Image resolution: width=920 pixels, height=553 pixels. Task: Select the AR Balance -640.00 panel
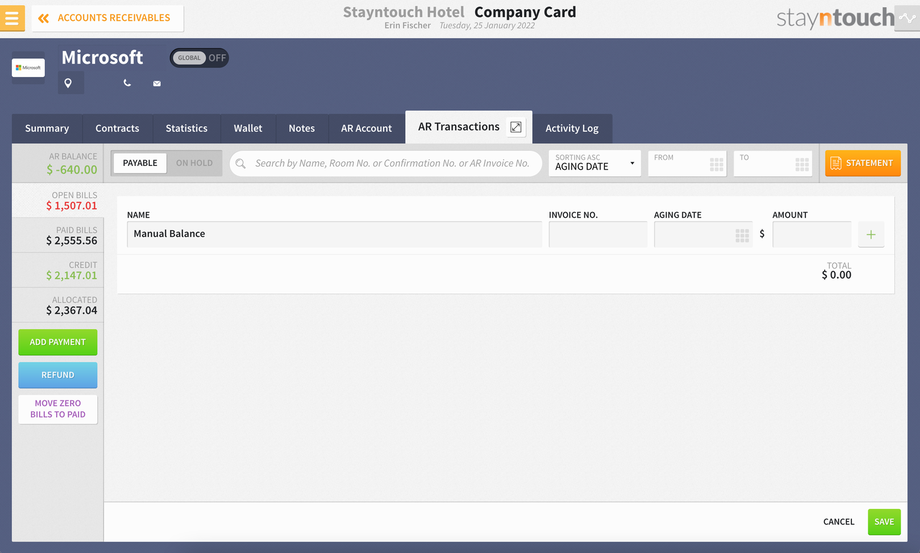pyautogui.click(x=58, y=164)
